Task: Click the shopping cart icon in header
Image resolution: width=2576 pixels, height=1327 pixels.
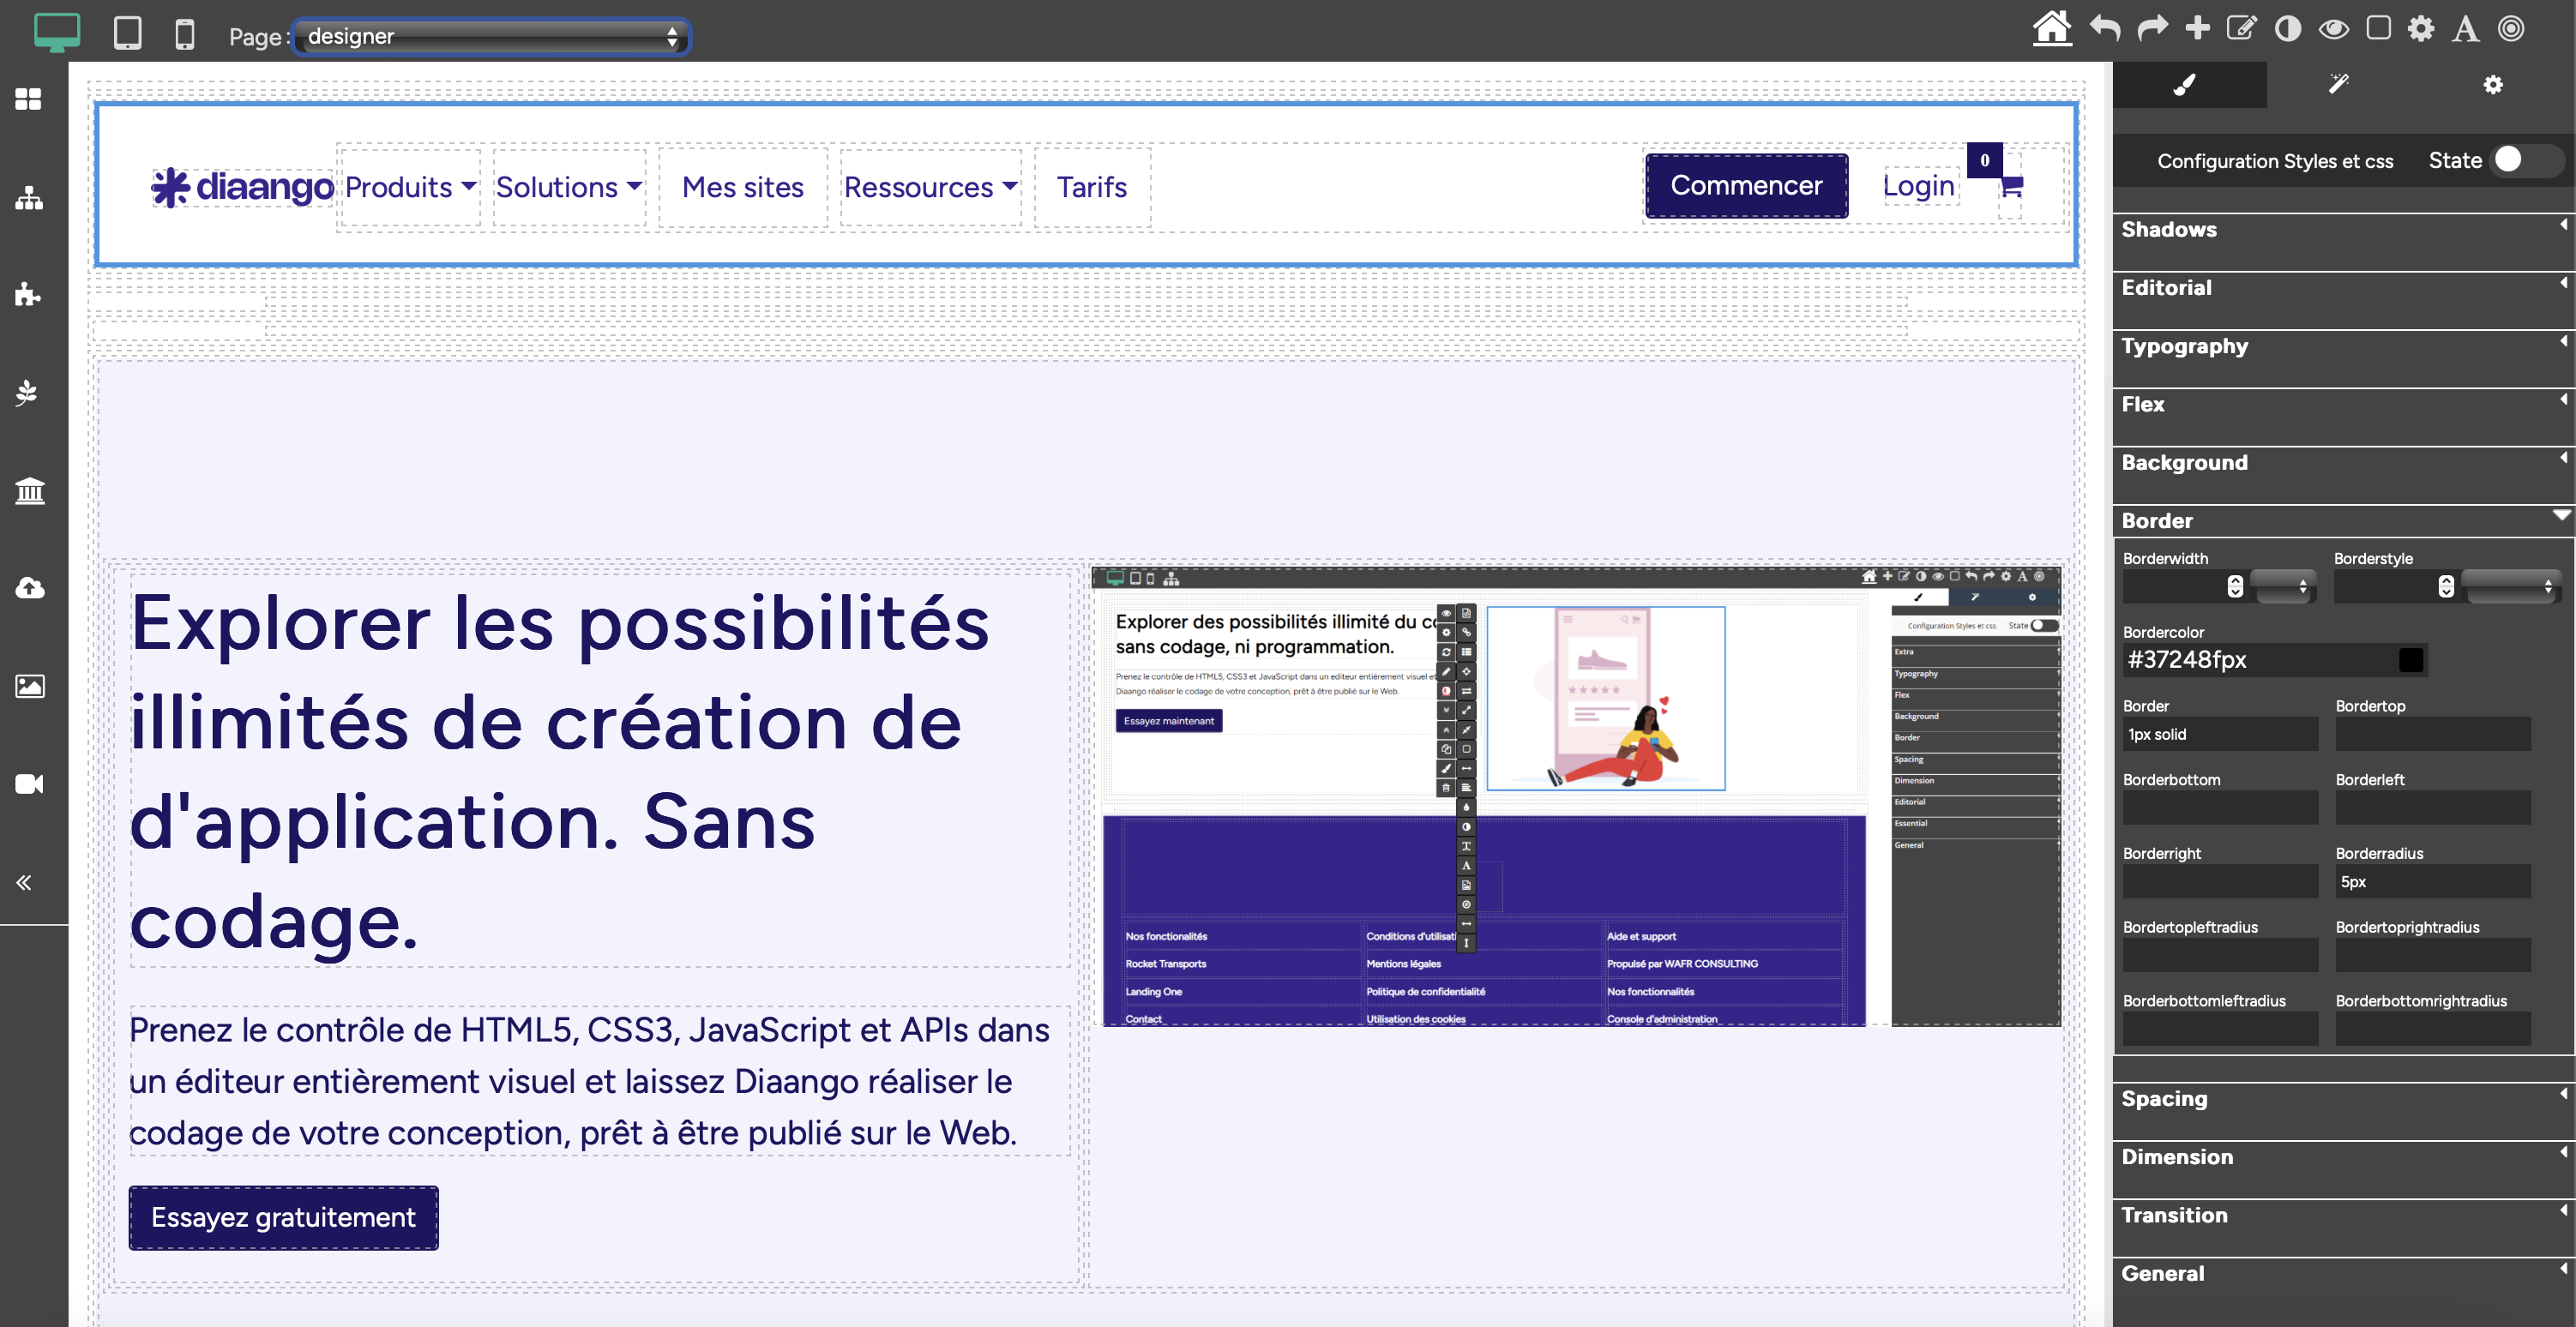Action: pos(2011,186)
